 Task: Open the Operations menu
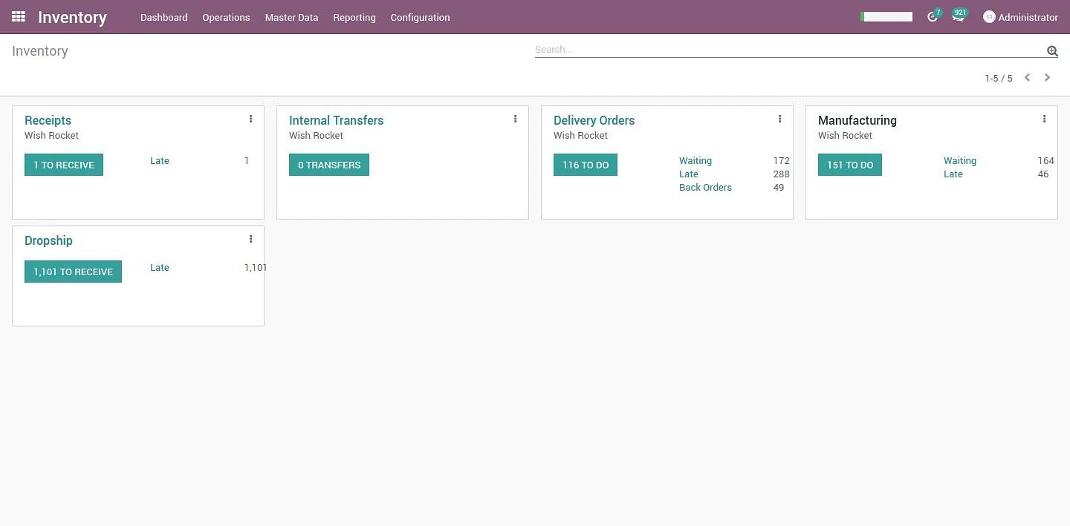(x=226, y=18)
